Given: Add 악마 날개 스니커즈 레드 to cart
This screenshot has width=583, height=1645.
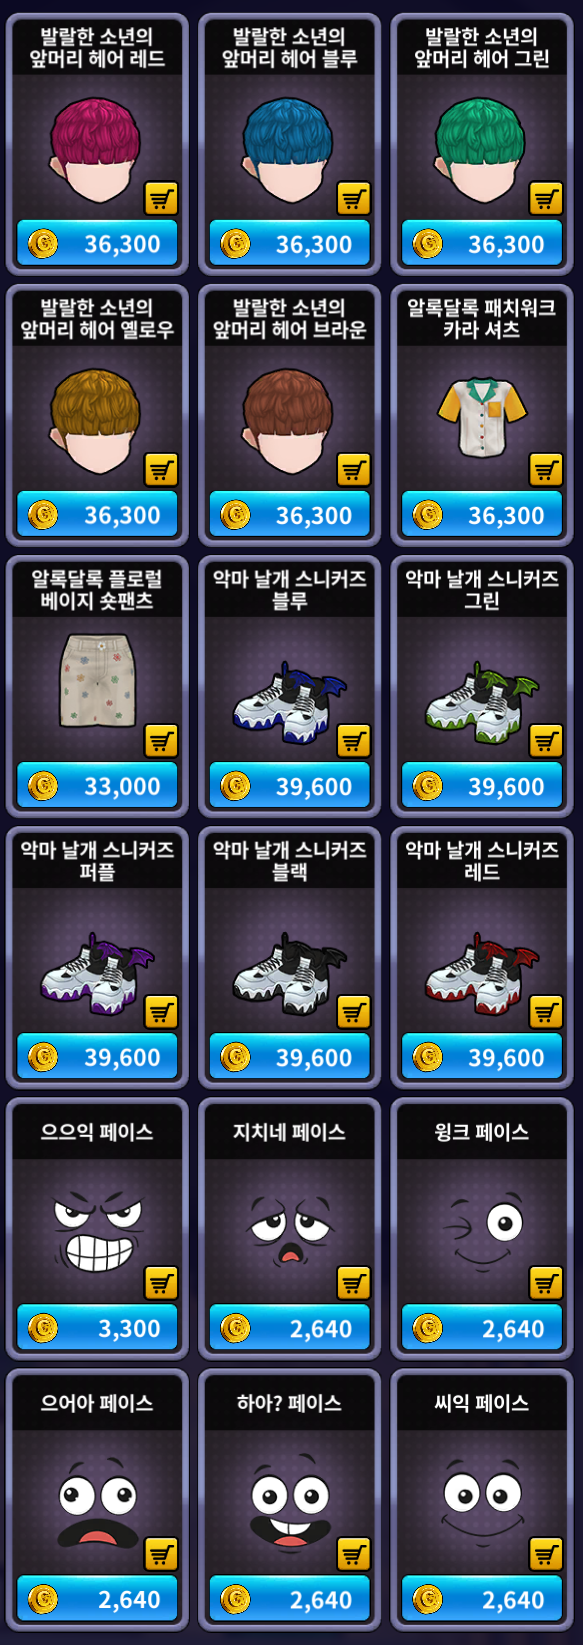Looking at the screenshot, I should tap(545, 1011).
